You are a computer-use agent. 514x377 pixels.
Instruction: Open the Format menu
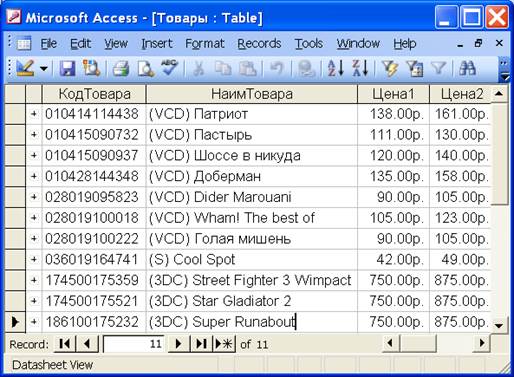[x=205, y=44]
